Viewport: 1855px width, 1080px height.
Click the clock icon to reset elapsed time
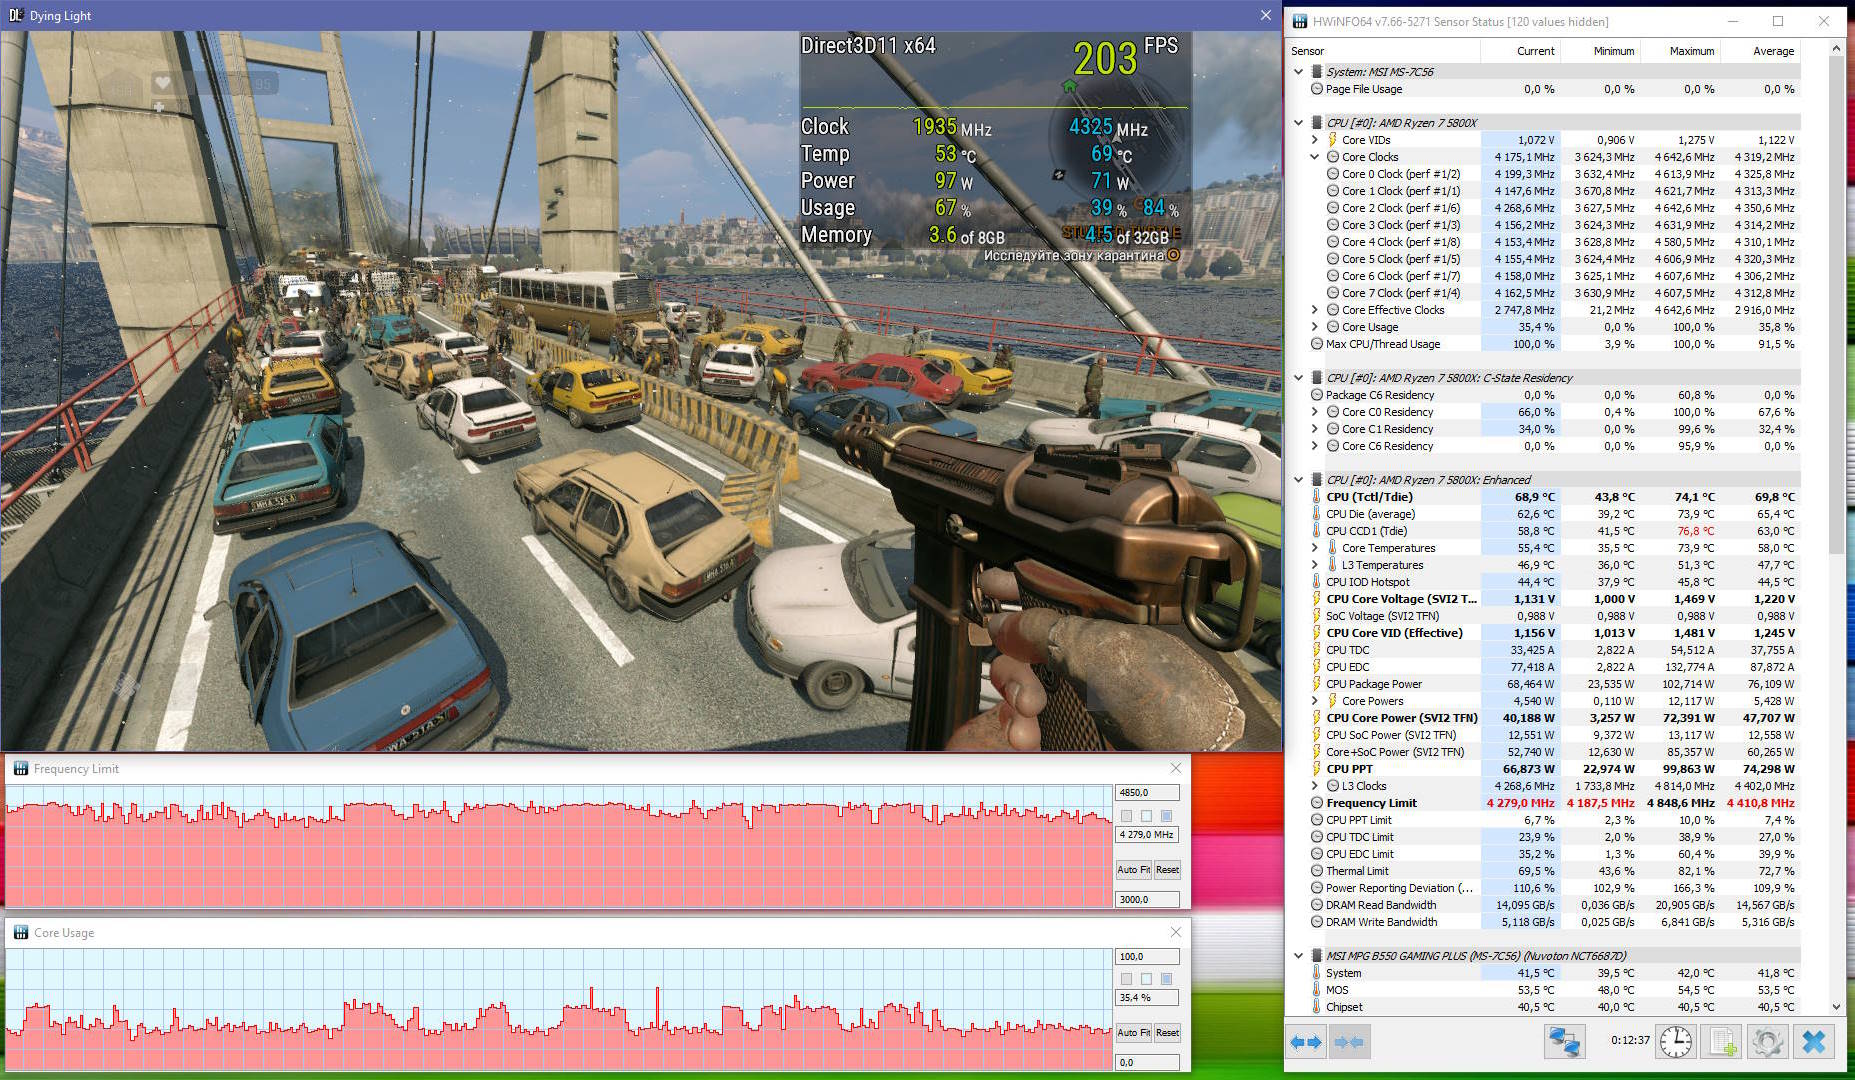point(1676,1042)
